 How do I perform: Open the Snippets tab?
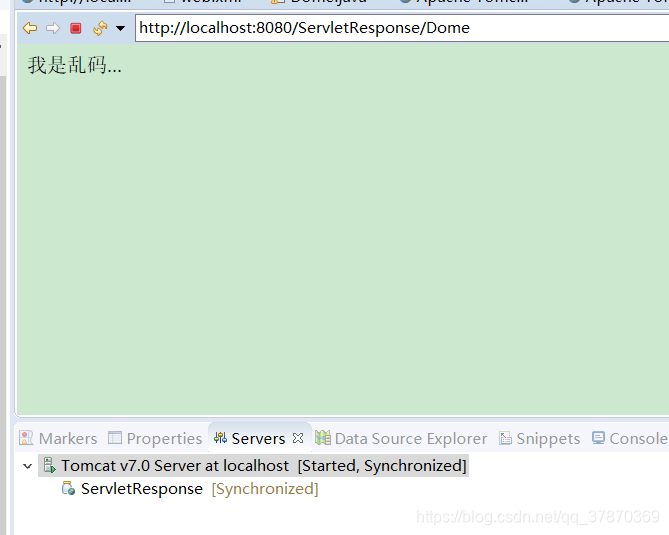pos(540,438)
